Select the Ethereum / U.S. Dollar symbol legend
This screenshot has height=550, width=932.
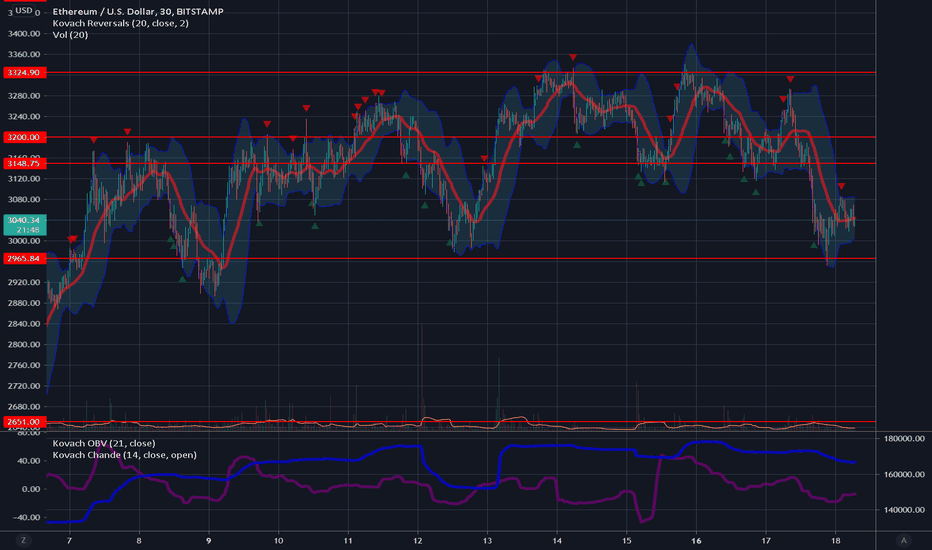[x=138, y=11]
